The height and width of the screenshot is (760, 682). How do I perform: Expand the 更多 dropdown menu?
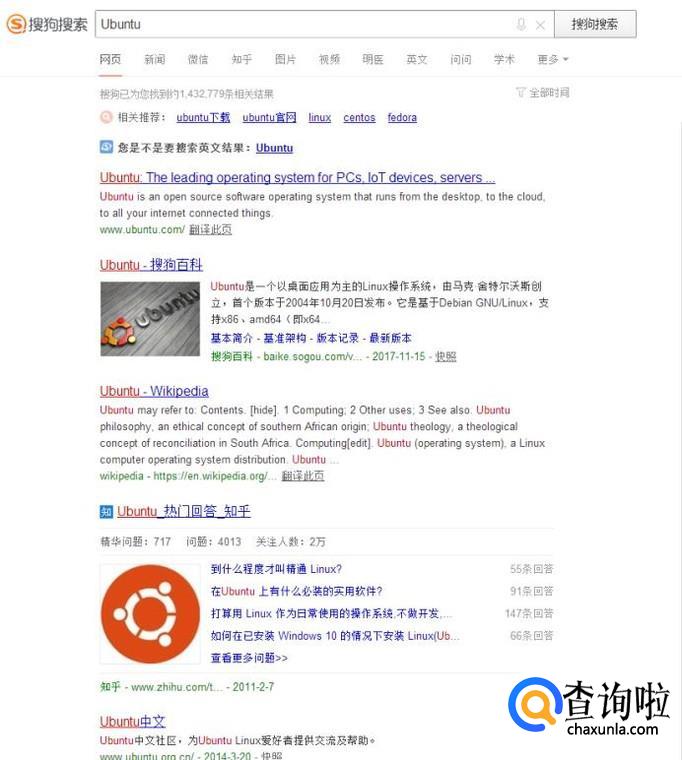point(553,59)
